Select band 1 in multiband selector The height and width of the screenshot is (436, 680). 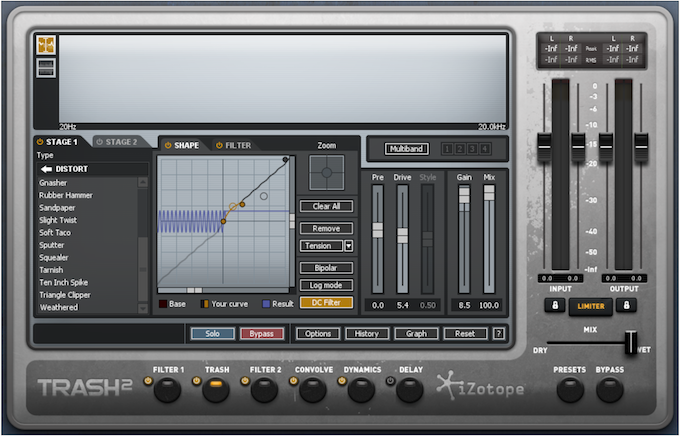(448, 149)
